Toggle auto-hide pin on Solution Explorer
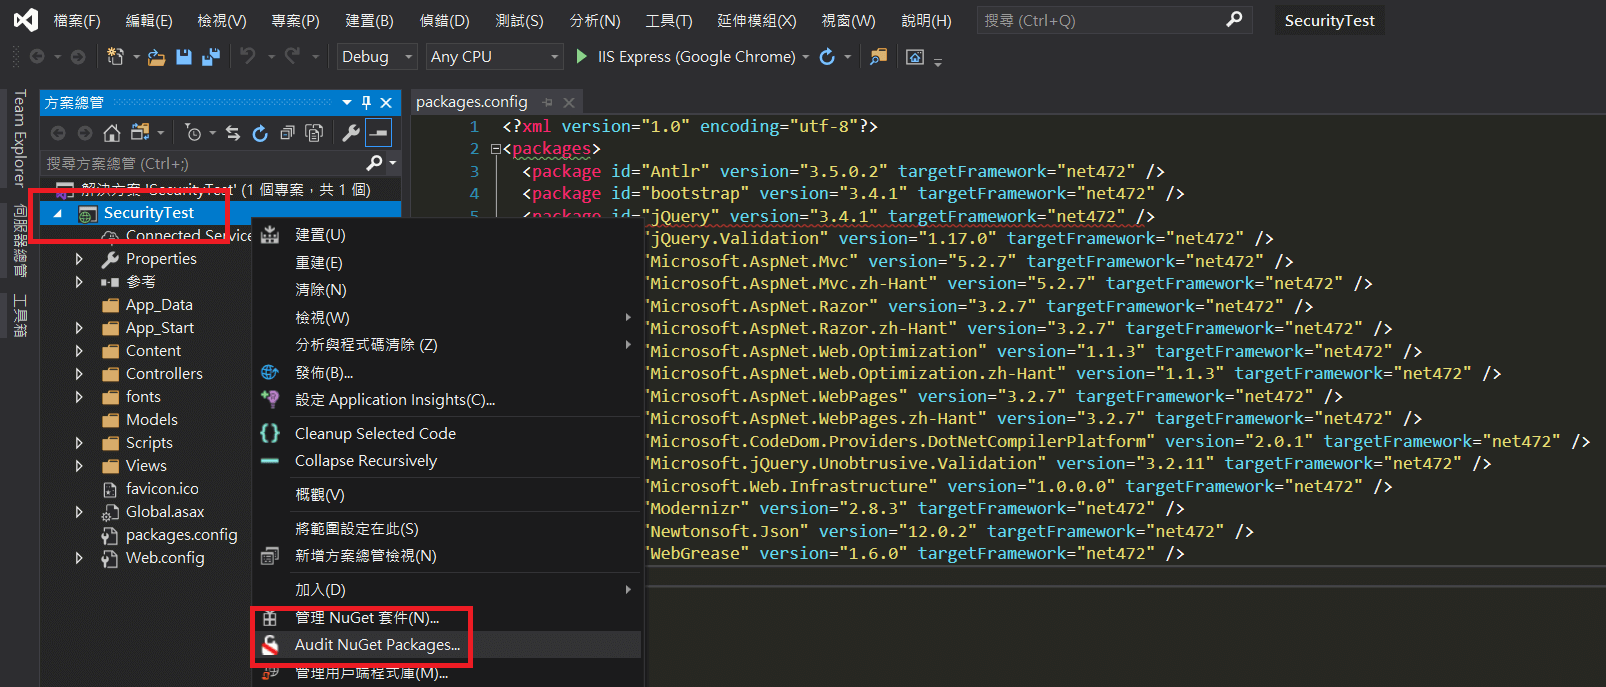Screen dimensions: 1606x687 366,102
